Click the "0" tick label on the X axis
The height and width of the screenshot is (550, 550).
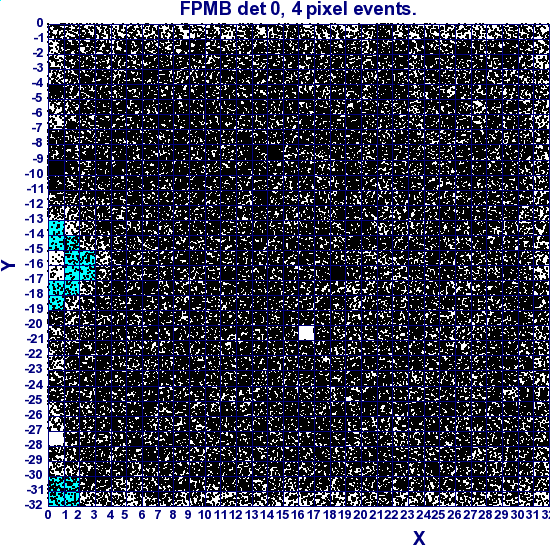pos(48,515)
